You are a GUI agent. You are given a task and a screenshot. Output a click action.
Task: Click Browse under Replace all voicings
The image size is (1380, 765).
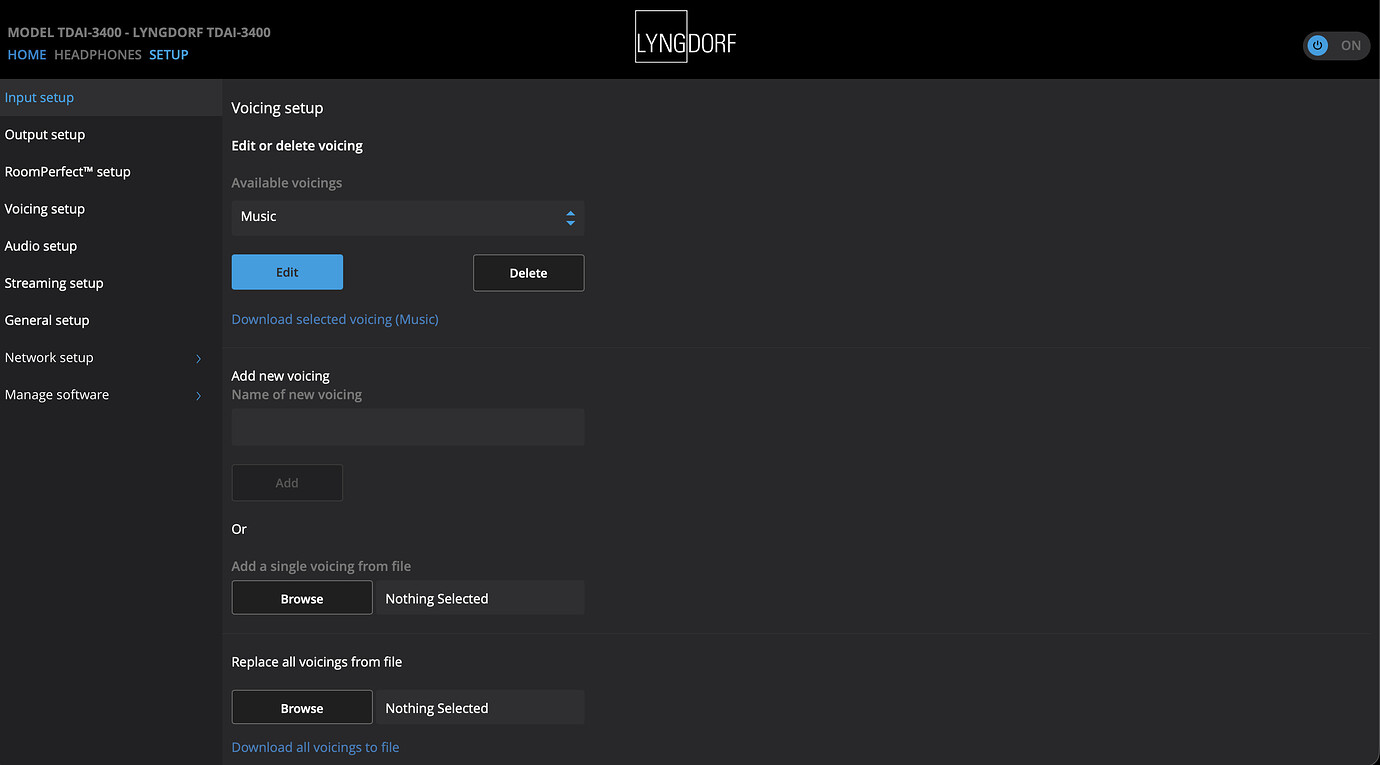point(302,708)
